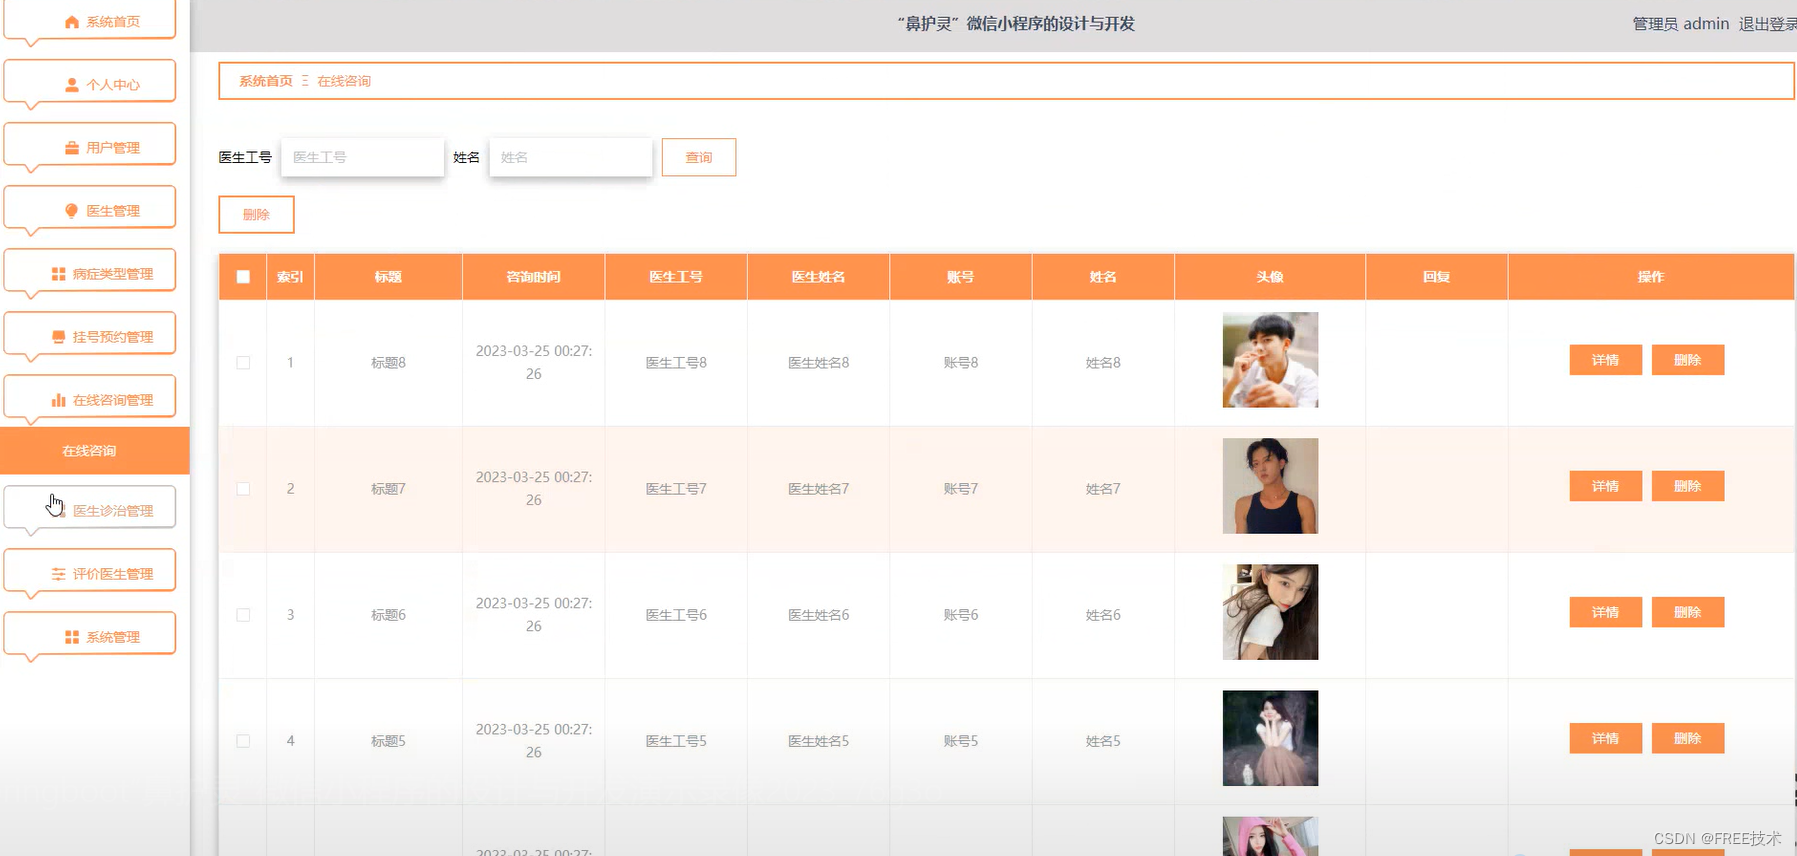Open avatar thumbnail of 姓名5

(x=1270, y=738)
